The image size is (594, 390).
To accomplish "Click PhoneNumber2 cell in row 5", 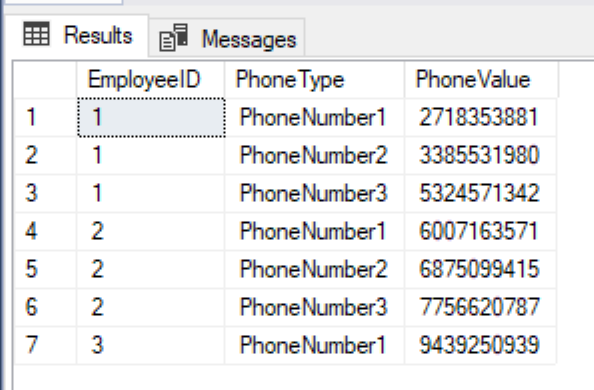I will 314,269.
